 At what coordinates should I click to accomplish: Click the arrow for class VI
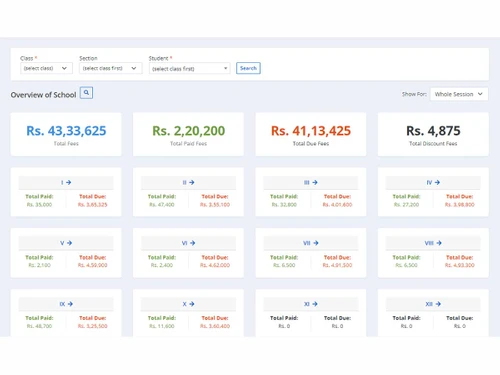(192, 243)
